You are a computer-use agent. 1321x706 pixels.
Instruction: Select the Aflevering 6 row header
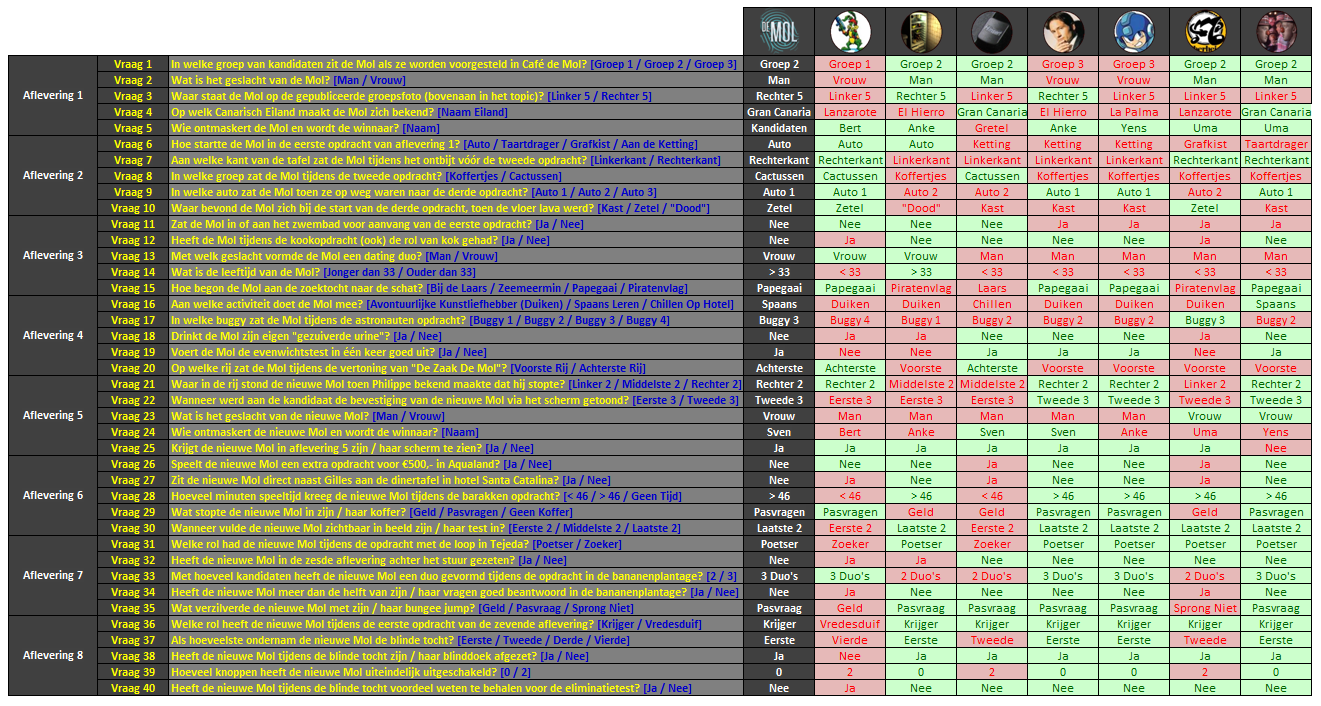coord(54,496)
